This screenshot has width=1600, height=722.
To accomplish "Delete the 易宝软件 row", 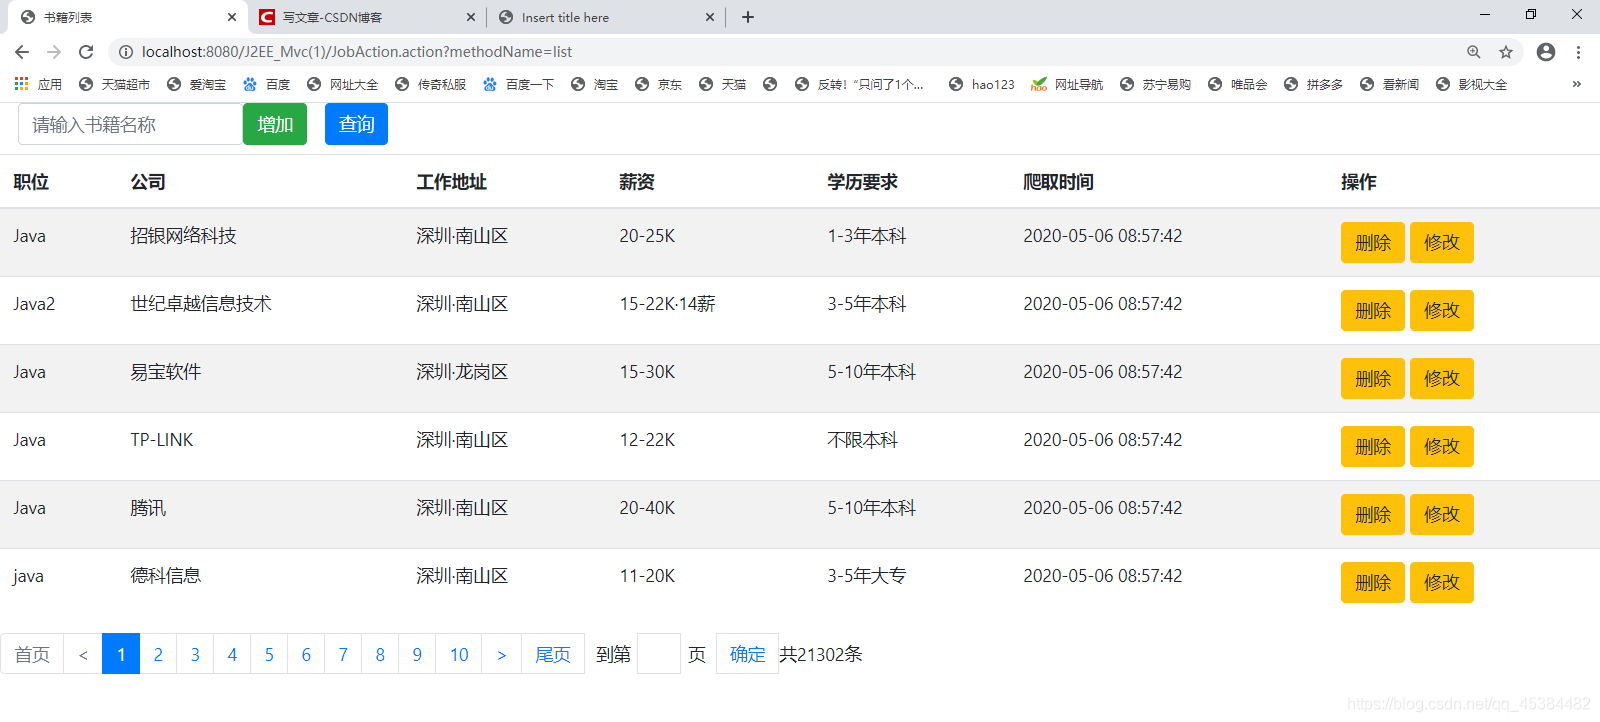I will (1373, 378).
